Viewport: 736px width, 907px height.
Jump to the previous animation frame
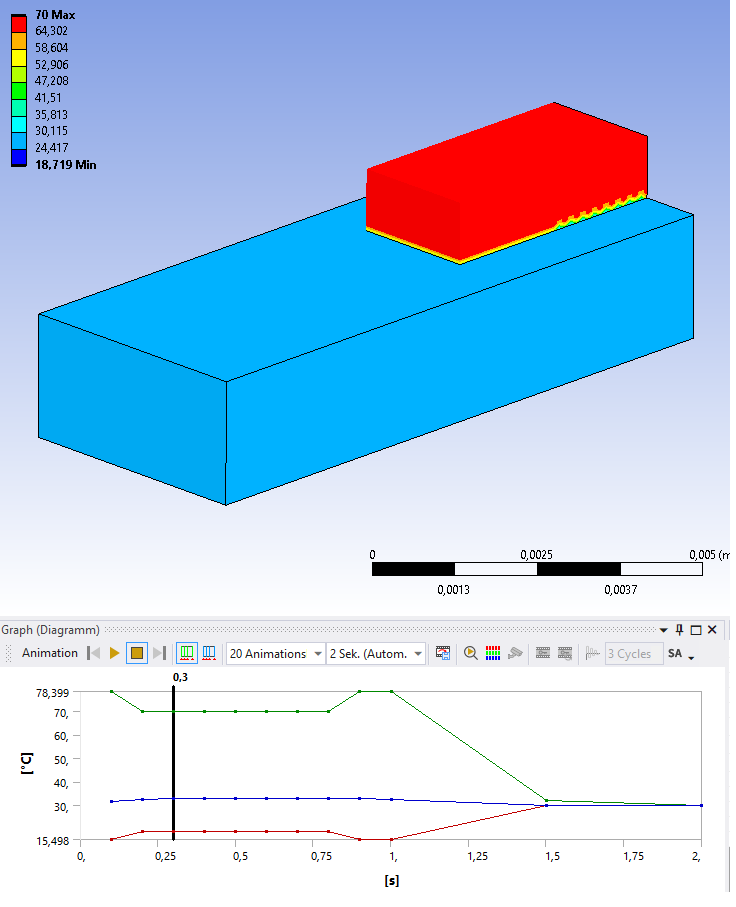tap(94, 654)
